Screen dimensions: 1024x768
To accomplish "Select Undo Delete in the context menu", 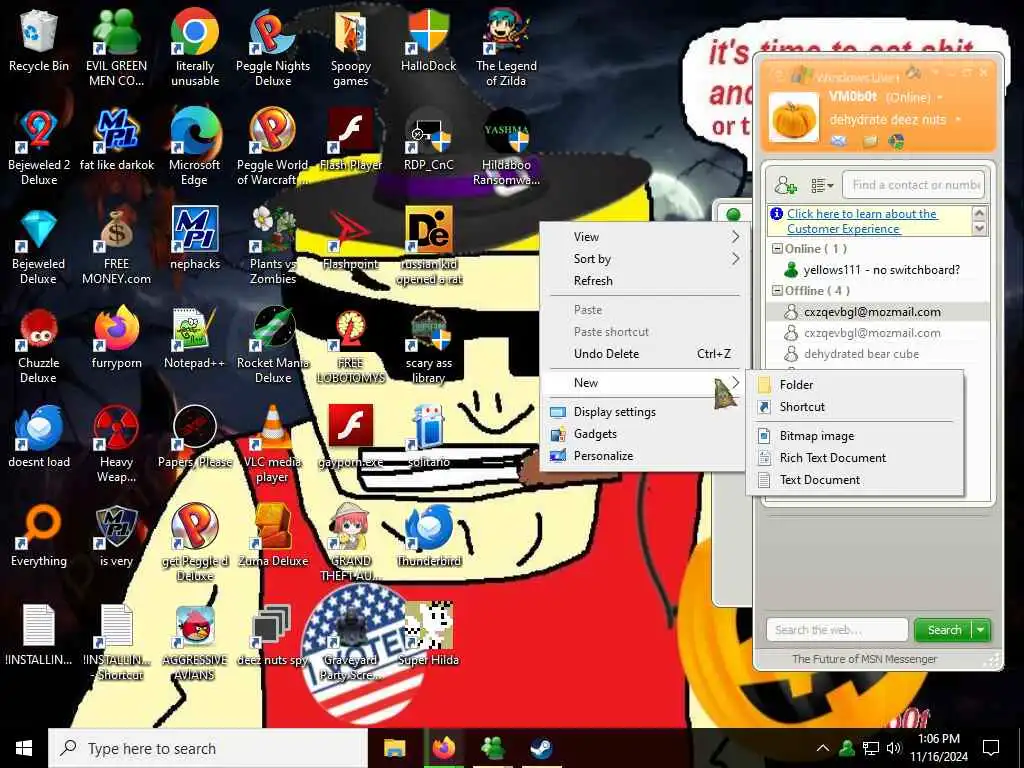I will 643,353.
